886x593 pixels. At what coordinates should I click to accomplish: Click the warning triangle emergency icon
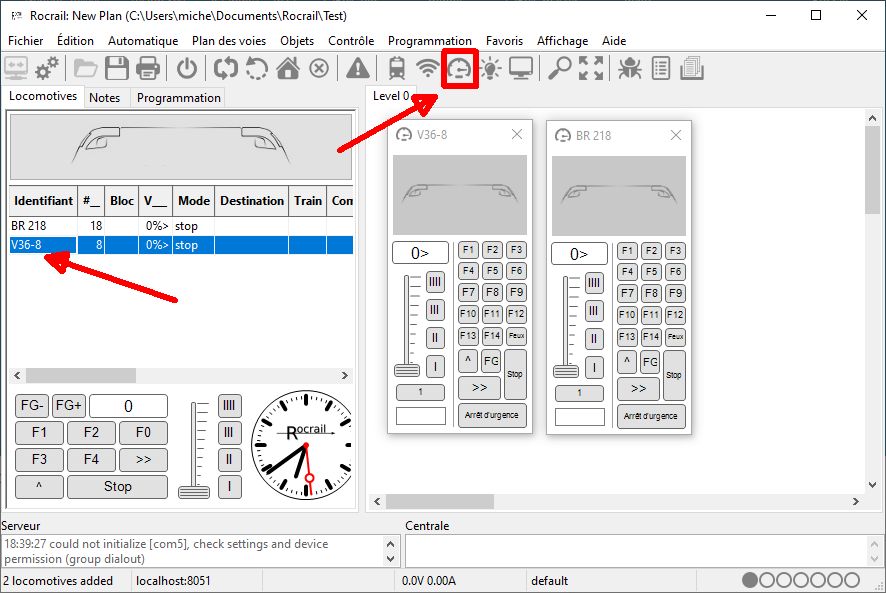pos(358,68)
